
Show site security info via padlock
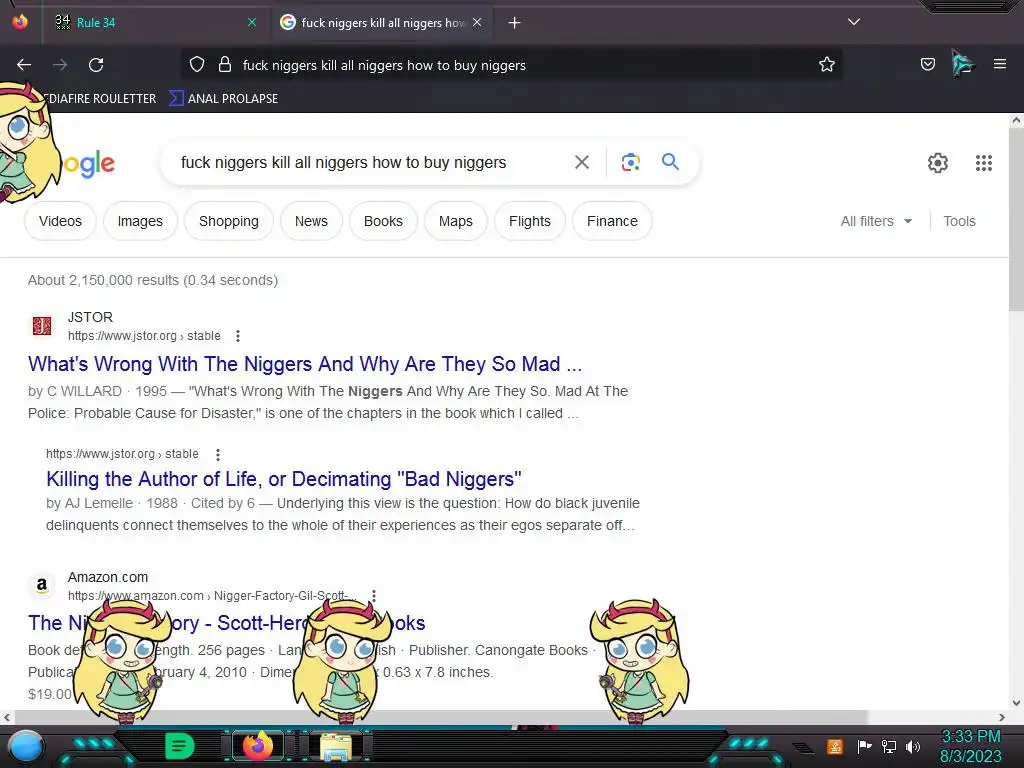[x=225, y=65]
